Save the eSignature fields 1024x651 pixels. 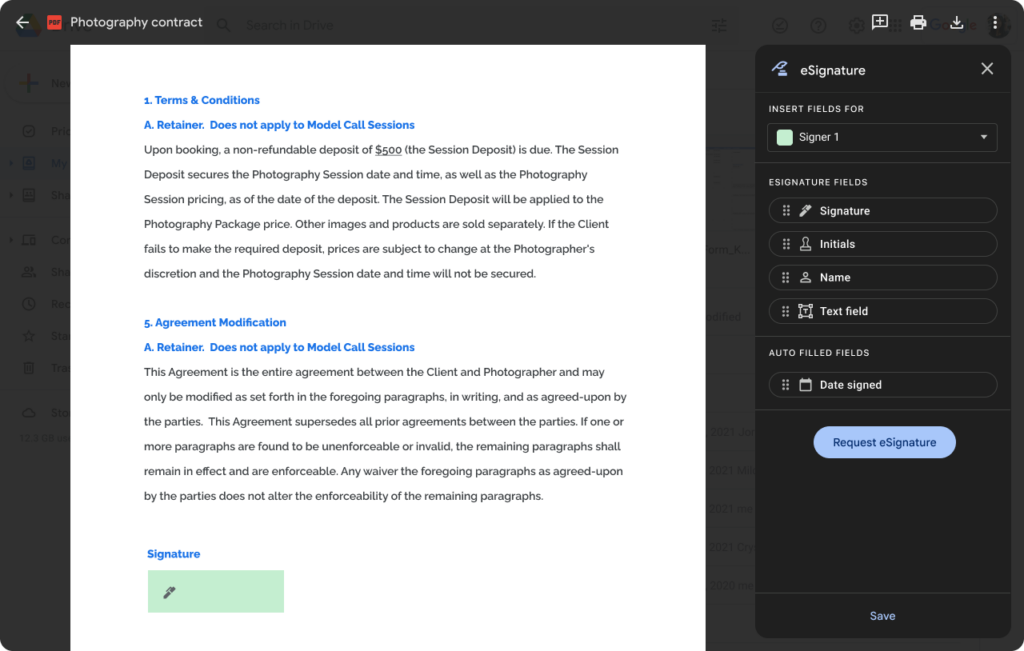882,616
